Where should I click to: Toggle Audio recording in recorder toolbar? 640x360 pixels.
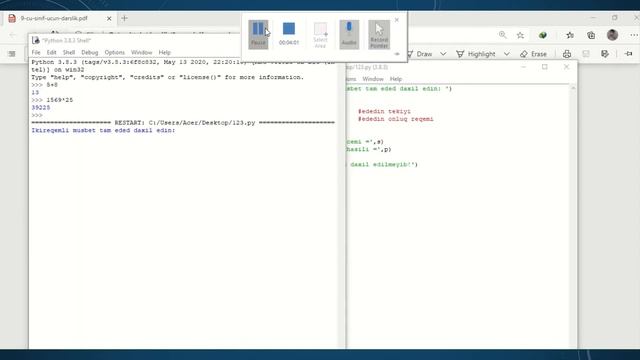349,34
